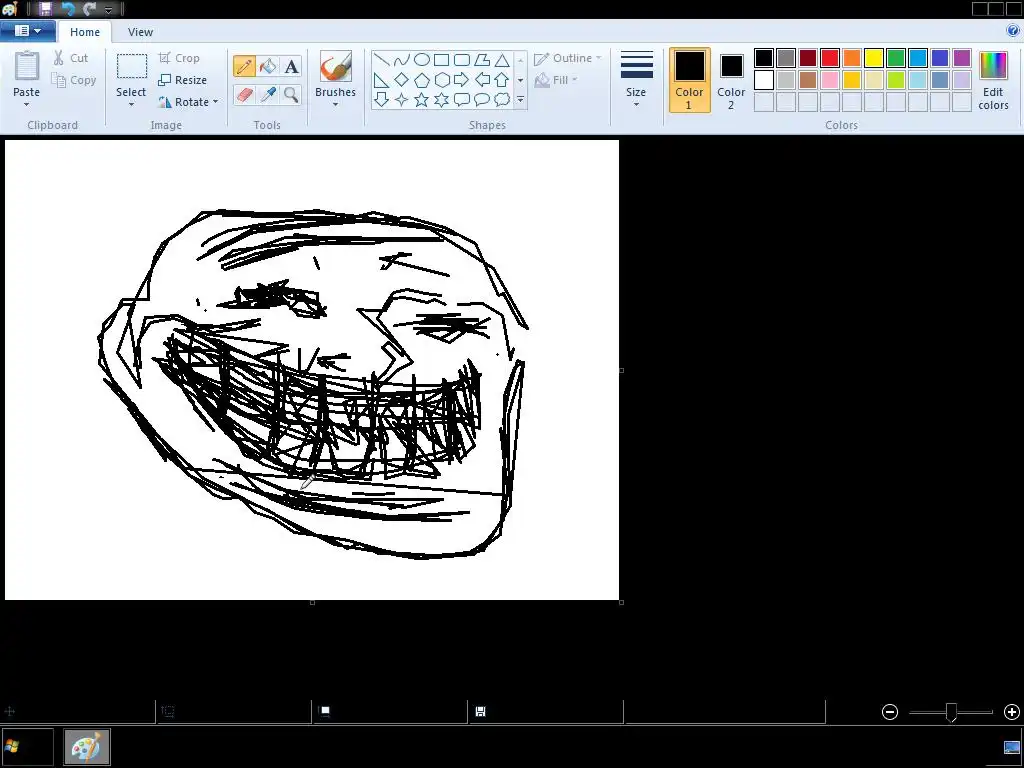Open the Resize dialog
Screen dimensions: 1024x768
(x=183, y=80)
